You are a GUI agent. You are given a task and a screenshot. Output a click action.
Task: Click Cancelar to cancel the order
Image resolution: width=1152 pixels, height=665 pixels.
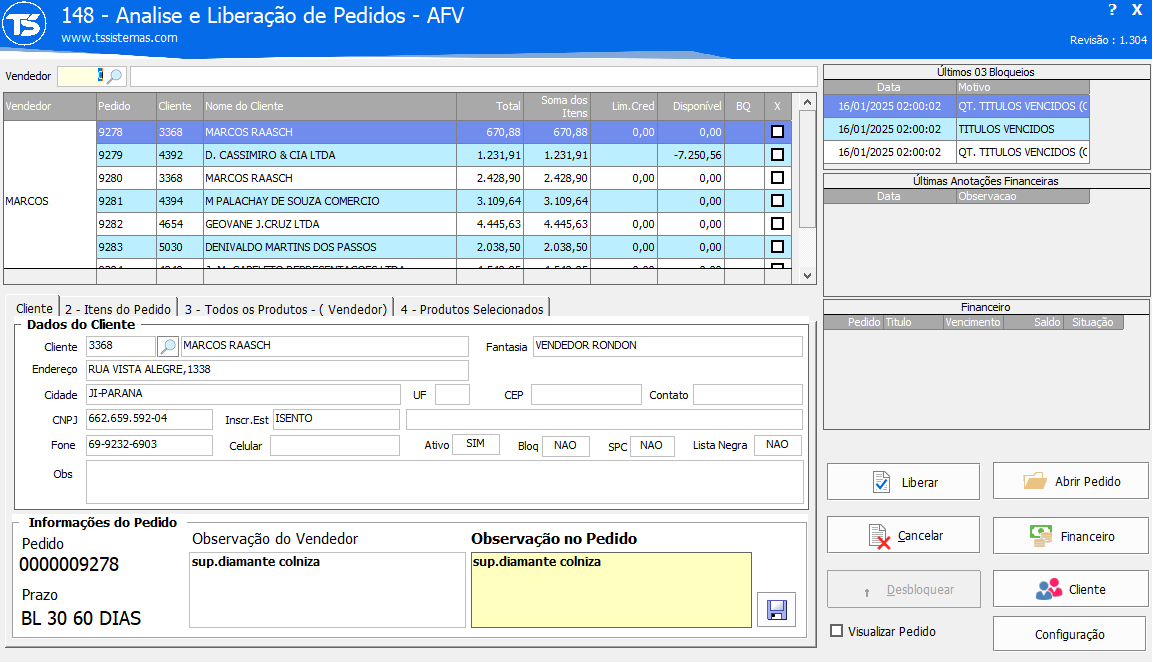point(903,536)
